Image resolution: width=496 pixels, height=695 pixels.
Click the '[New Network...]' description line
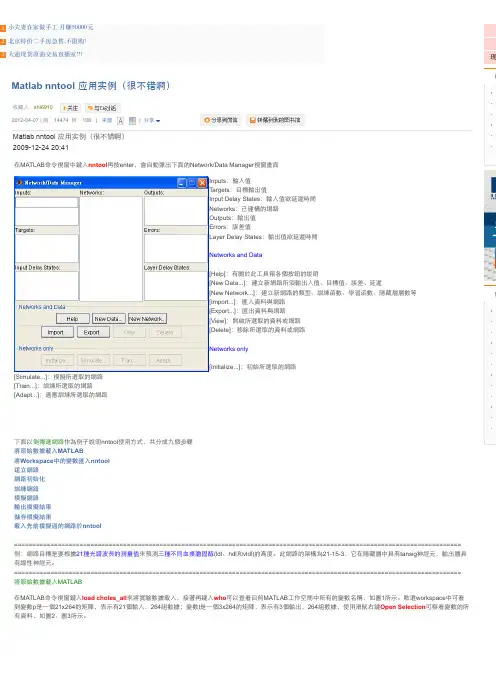coord(313,293)
